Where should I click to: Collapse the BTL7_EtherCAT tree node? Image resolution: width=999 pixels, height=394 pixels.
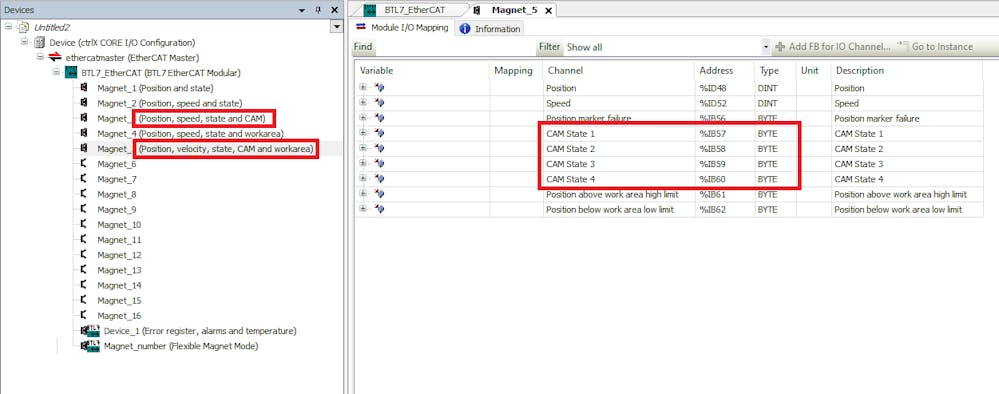(x=55, y=72)
